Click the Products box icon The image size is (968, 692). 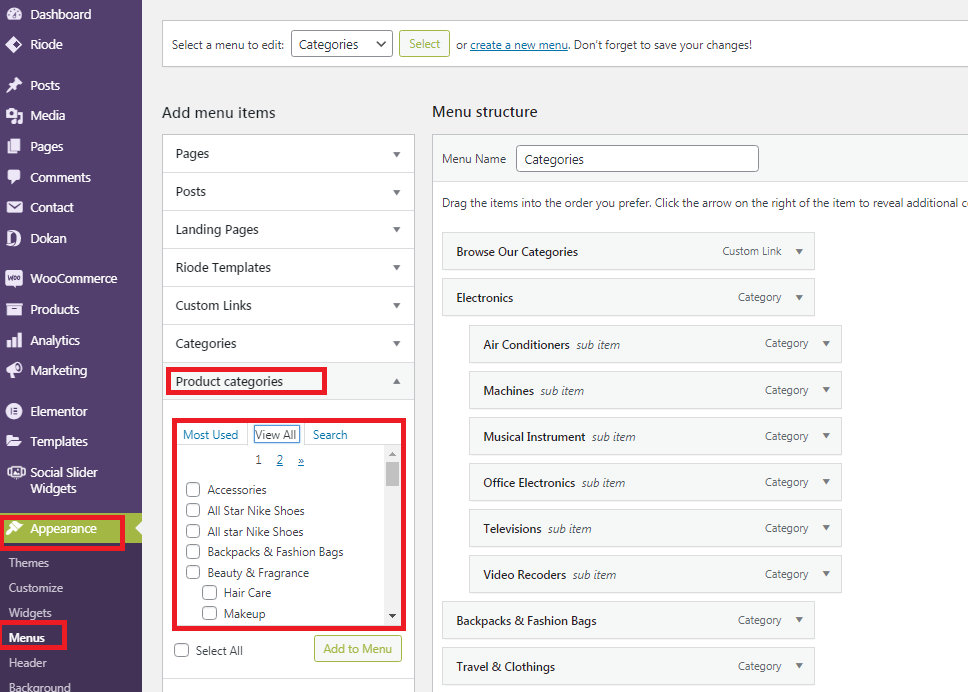pos(14,309)
